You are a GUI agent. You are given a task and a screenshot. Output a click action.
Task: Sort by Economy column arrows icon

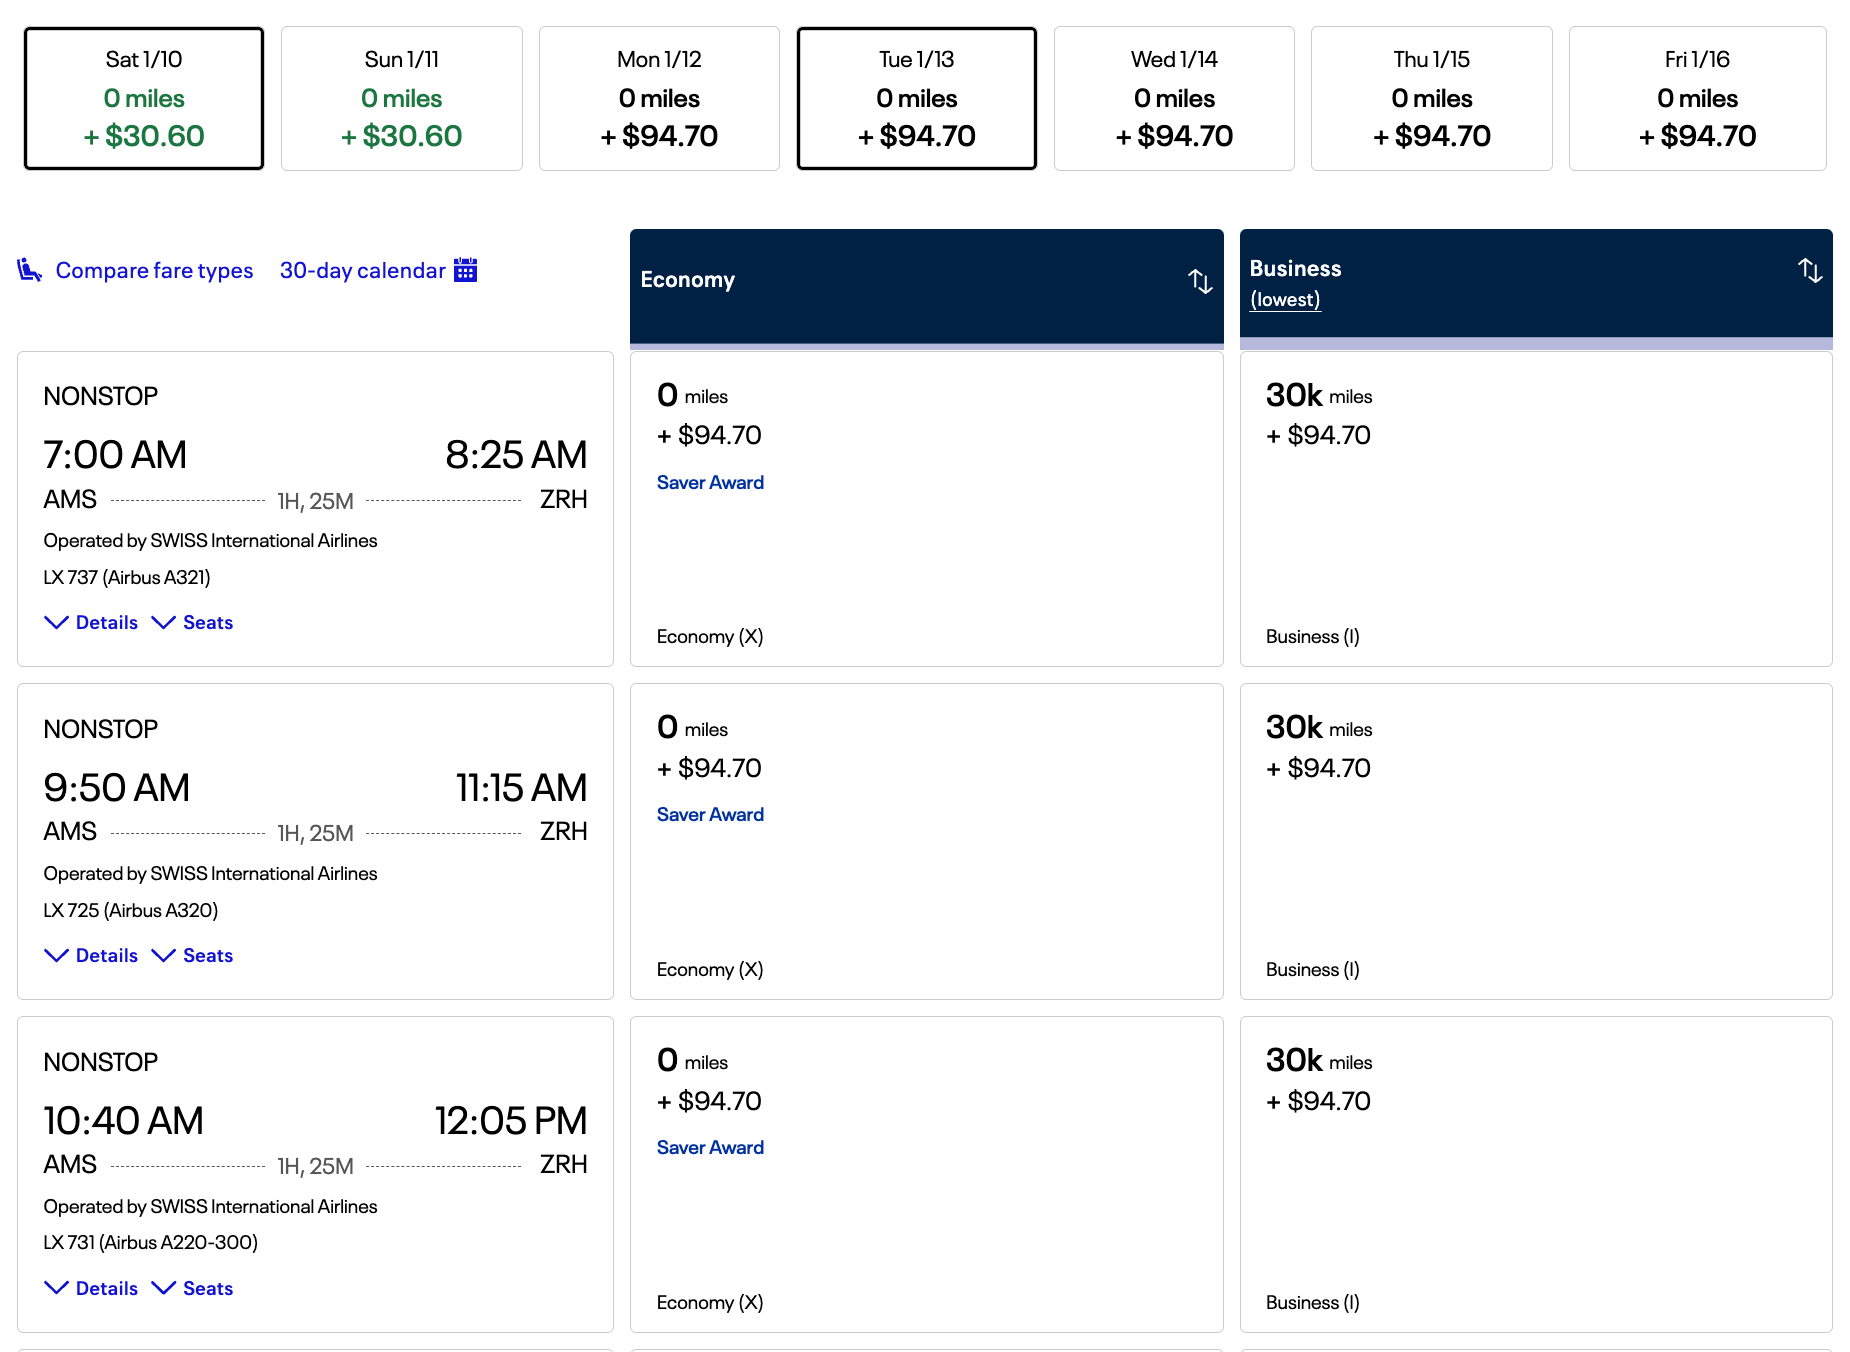1200,281
